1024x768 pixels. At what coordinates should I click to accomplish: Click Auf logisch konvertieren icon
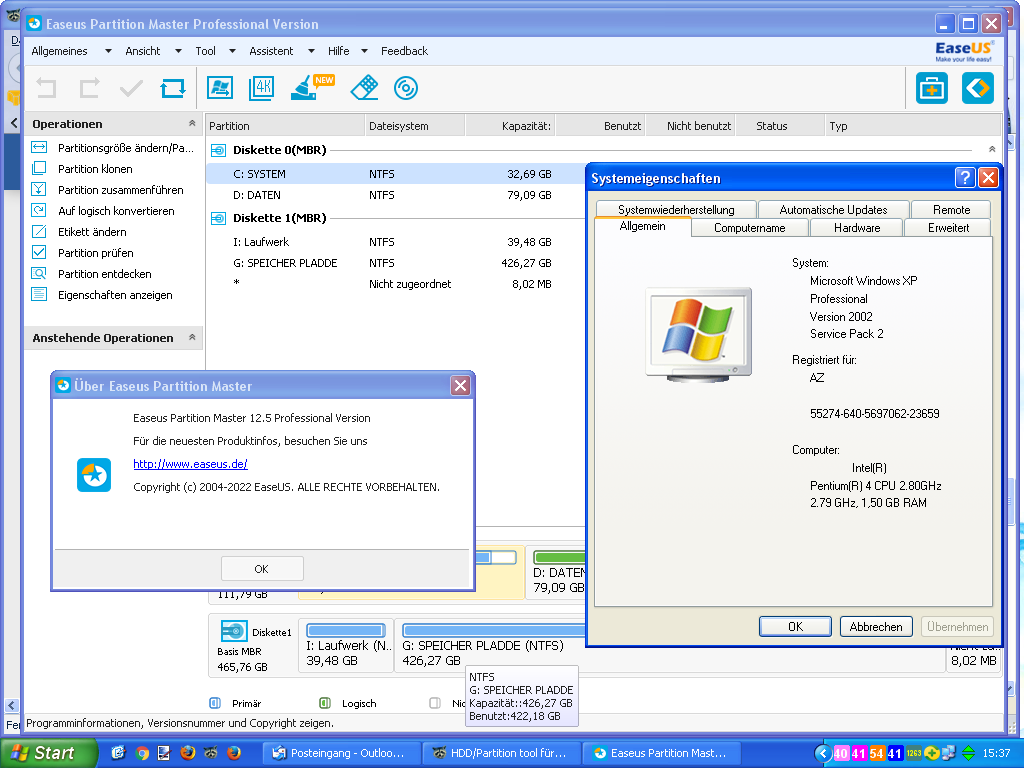(x=39, y=210)
